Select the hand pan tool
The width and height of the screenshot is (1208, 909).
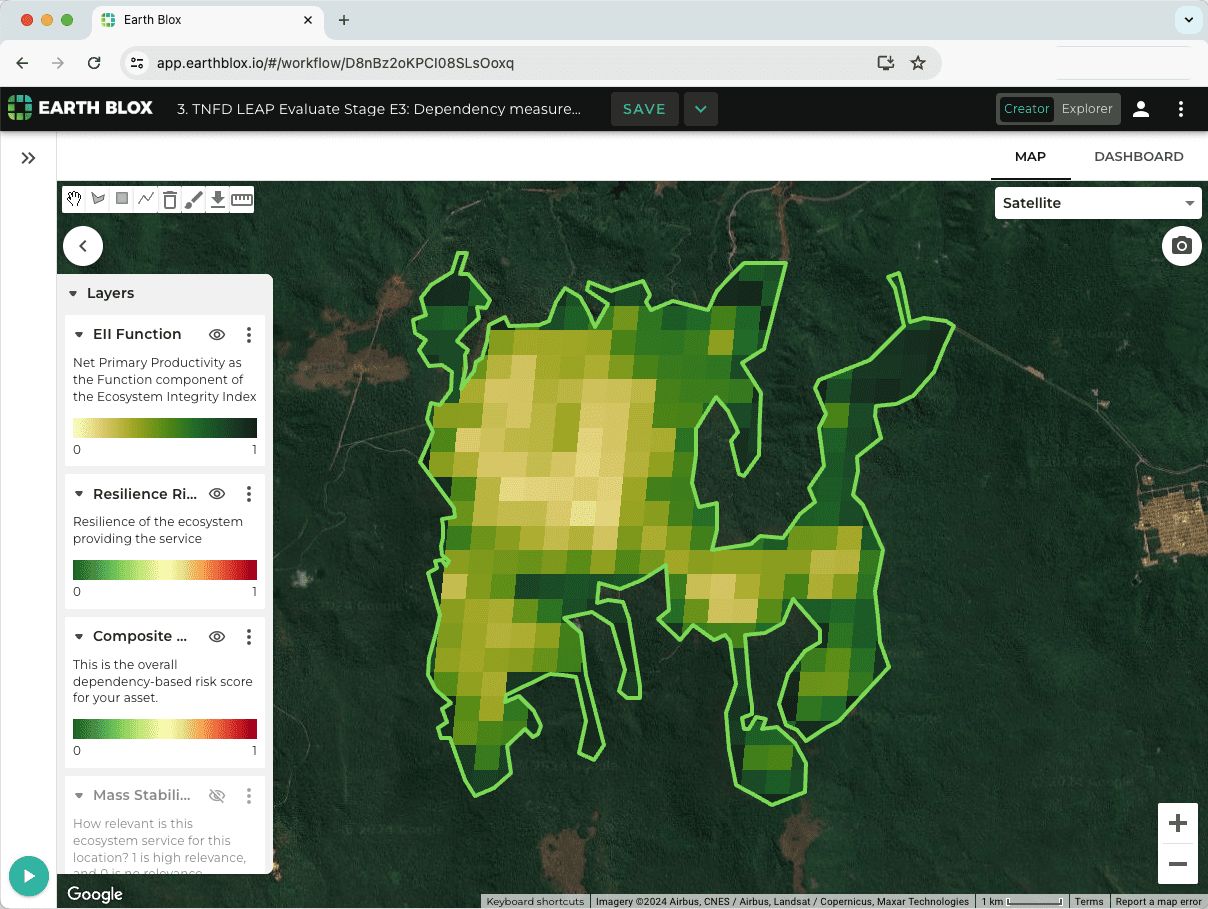(x=74, y=198)
